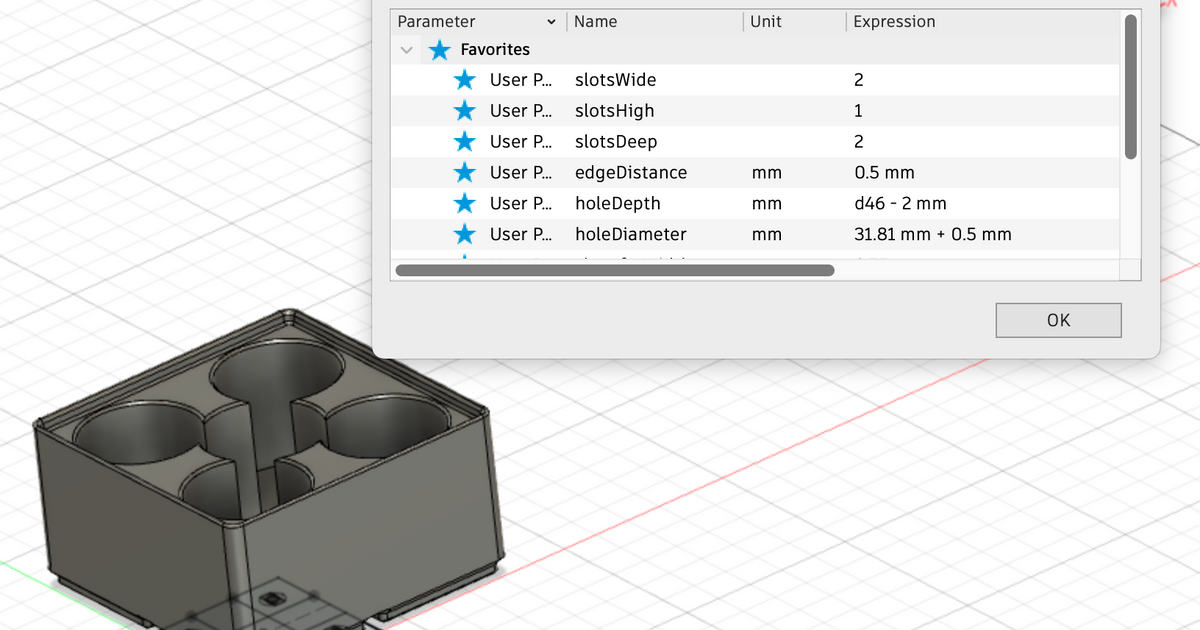
Task: Collapse the Favorites group chevron
Action: (x=407, y=49)
